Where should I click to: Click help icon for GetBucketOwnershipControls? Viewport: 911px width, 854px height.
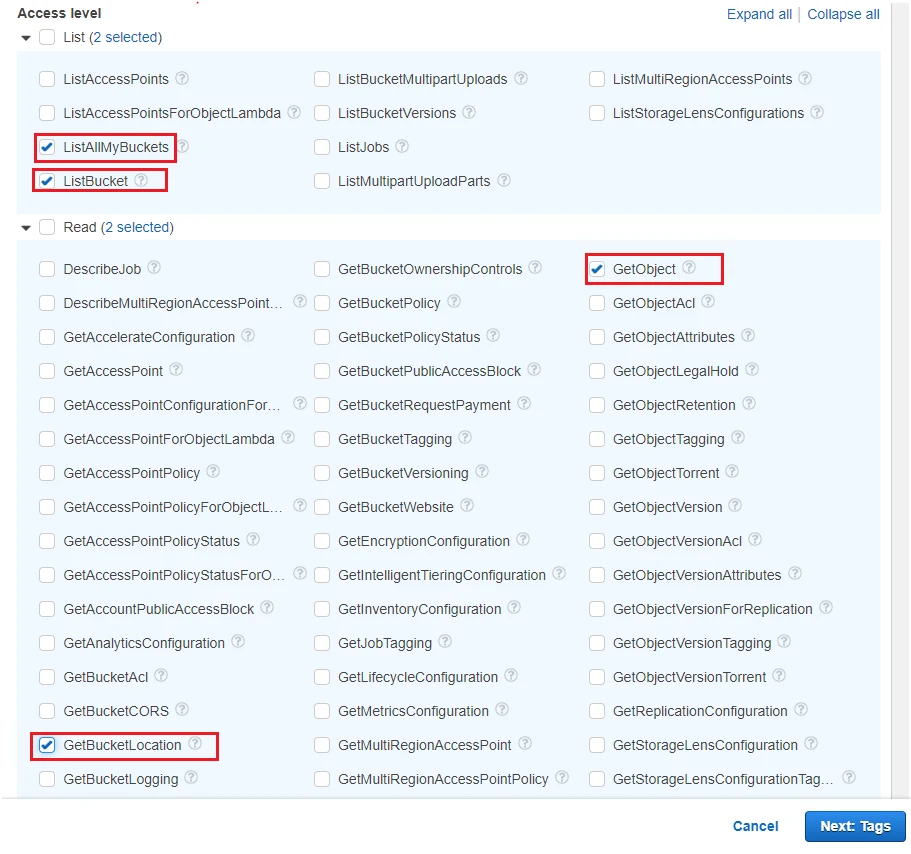click(535, 267)
